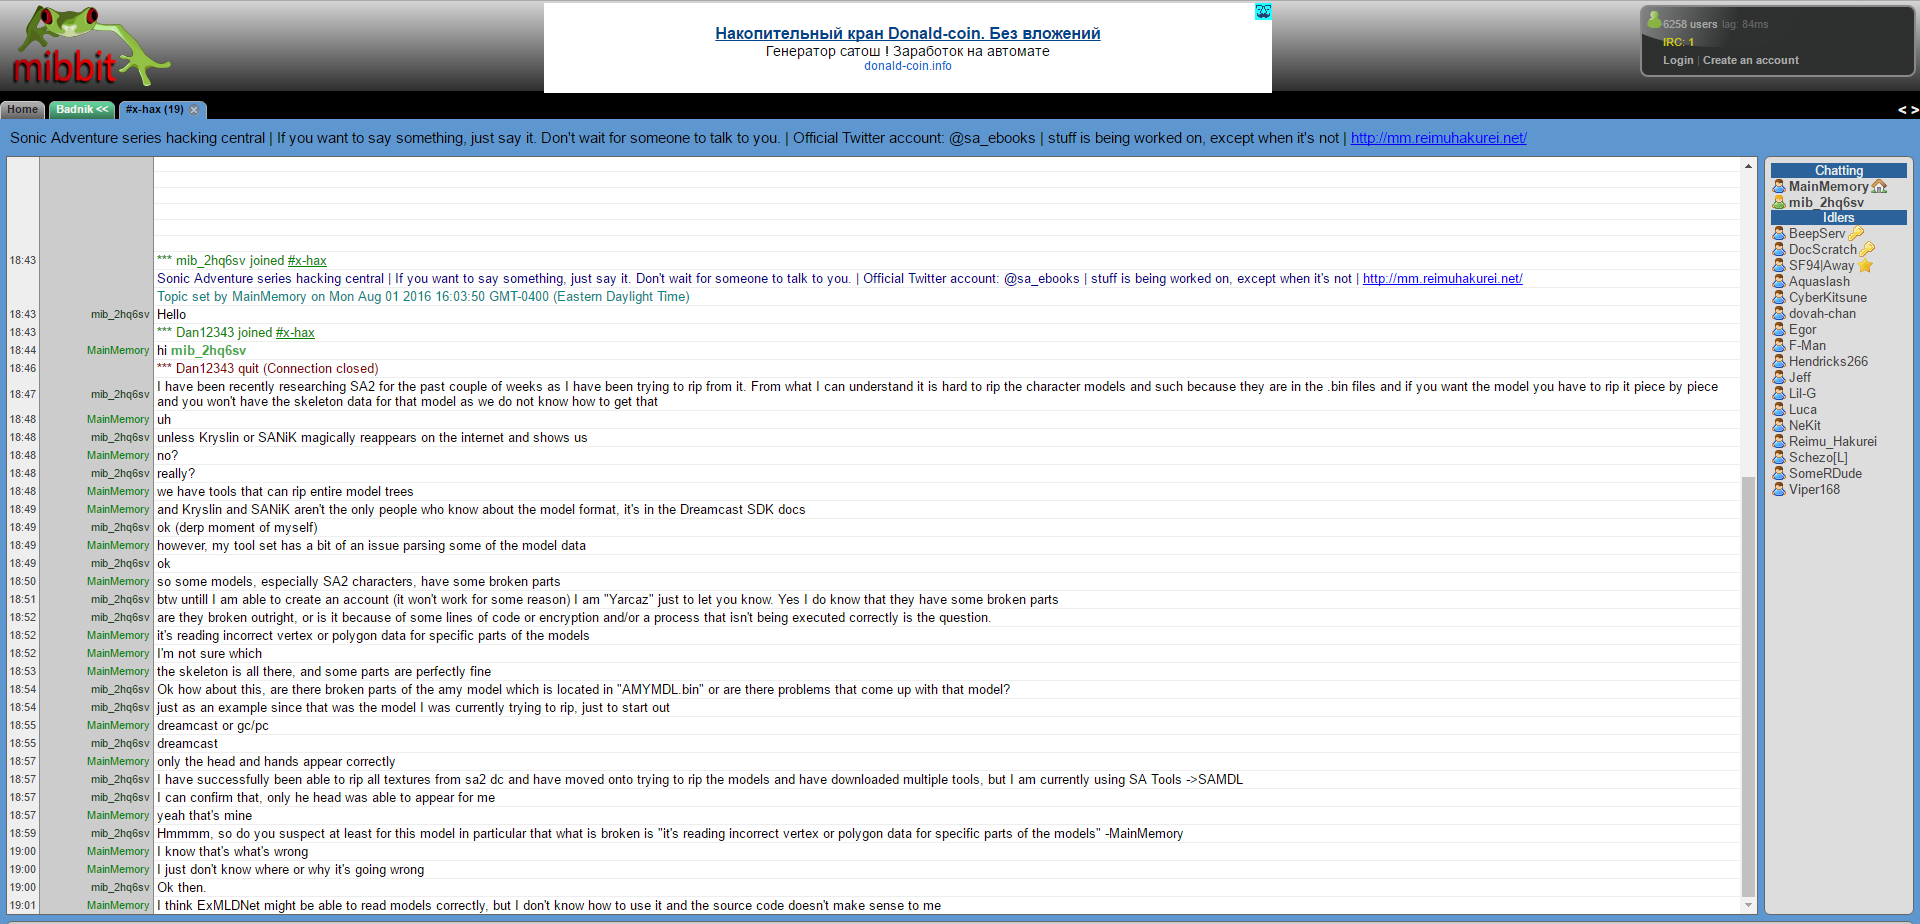This screenshot has width=1920, height=924.
Task: Click the '6258 users' text in the status box
Action: click(1690, 24)
